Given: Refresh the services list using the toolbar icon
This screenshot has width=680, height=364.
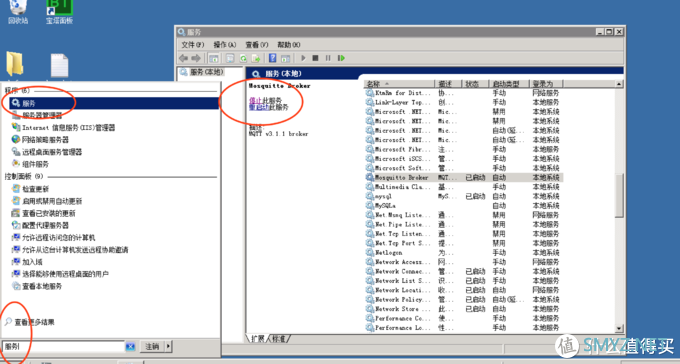Looking at the screenshot, I should [243, 58].
